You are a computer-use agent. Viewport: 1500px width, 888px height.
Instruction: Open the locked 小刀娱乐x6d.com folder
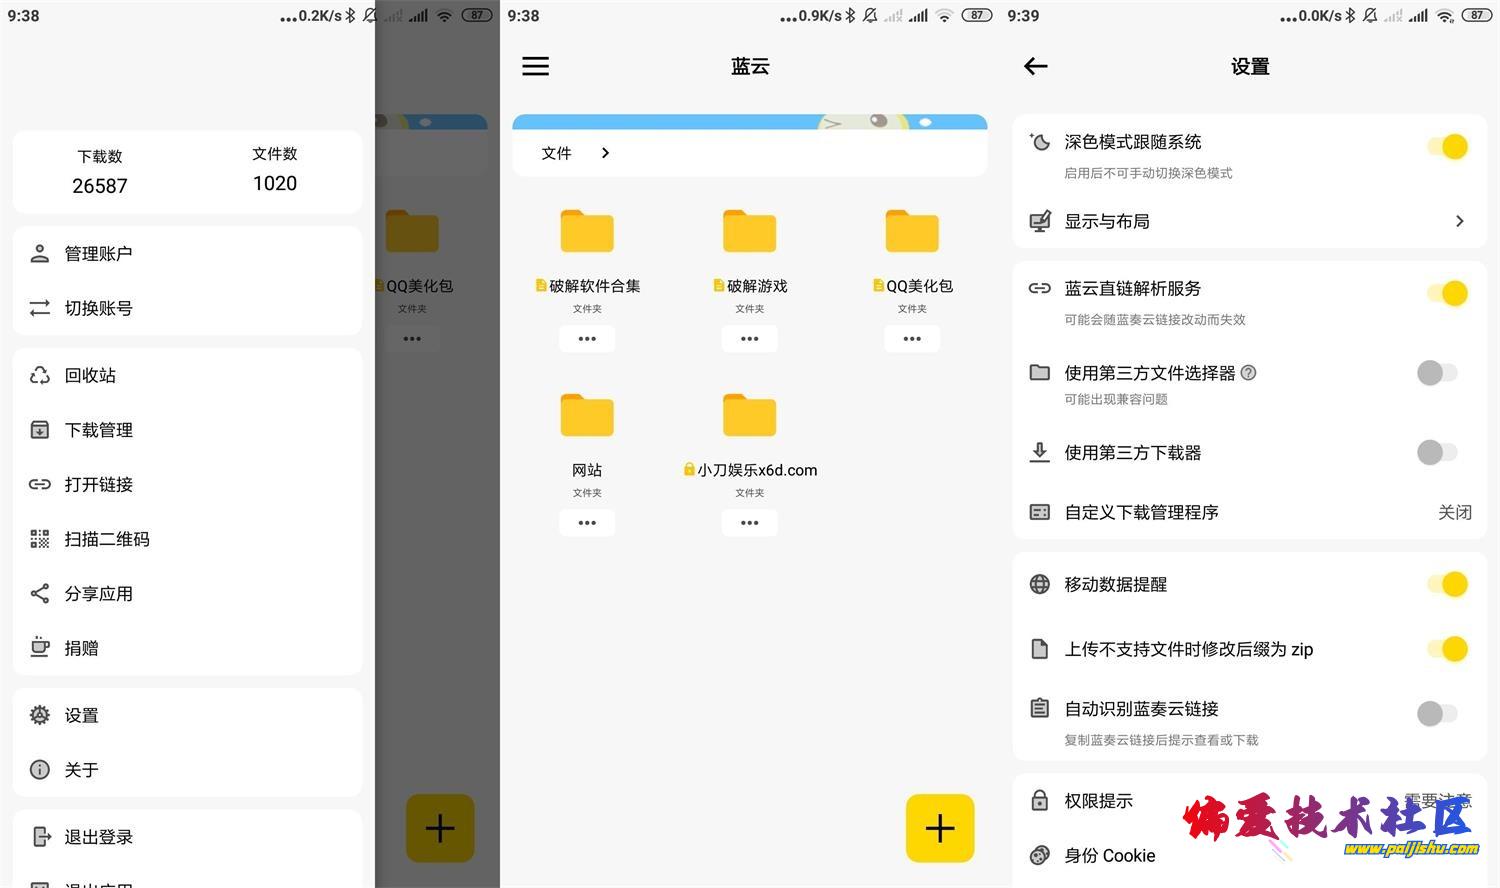point(750,415)
